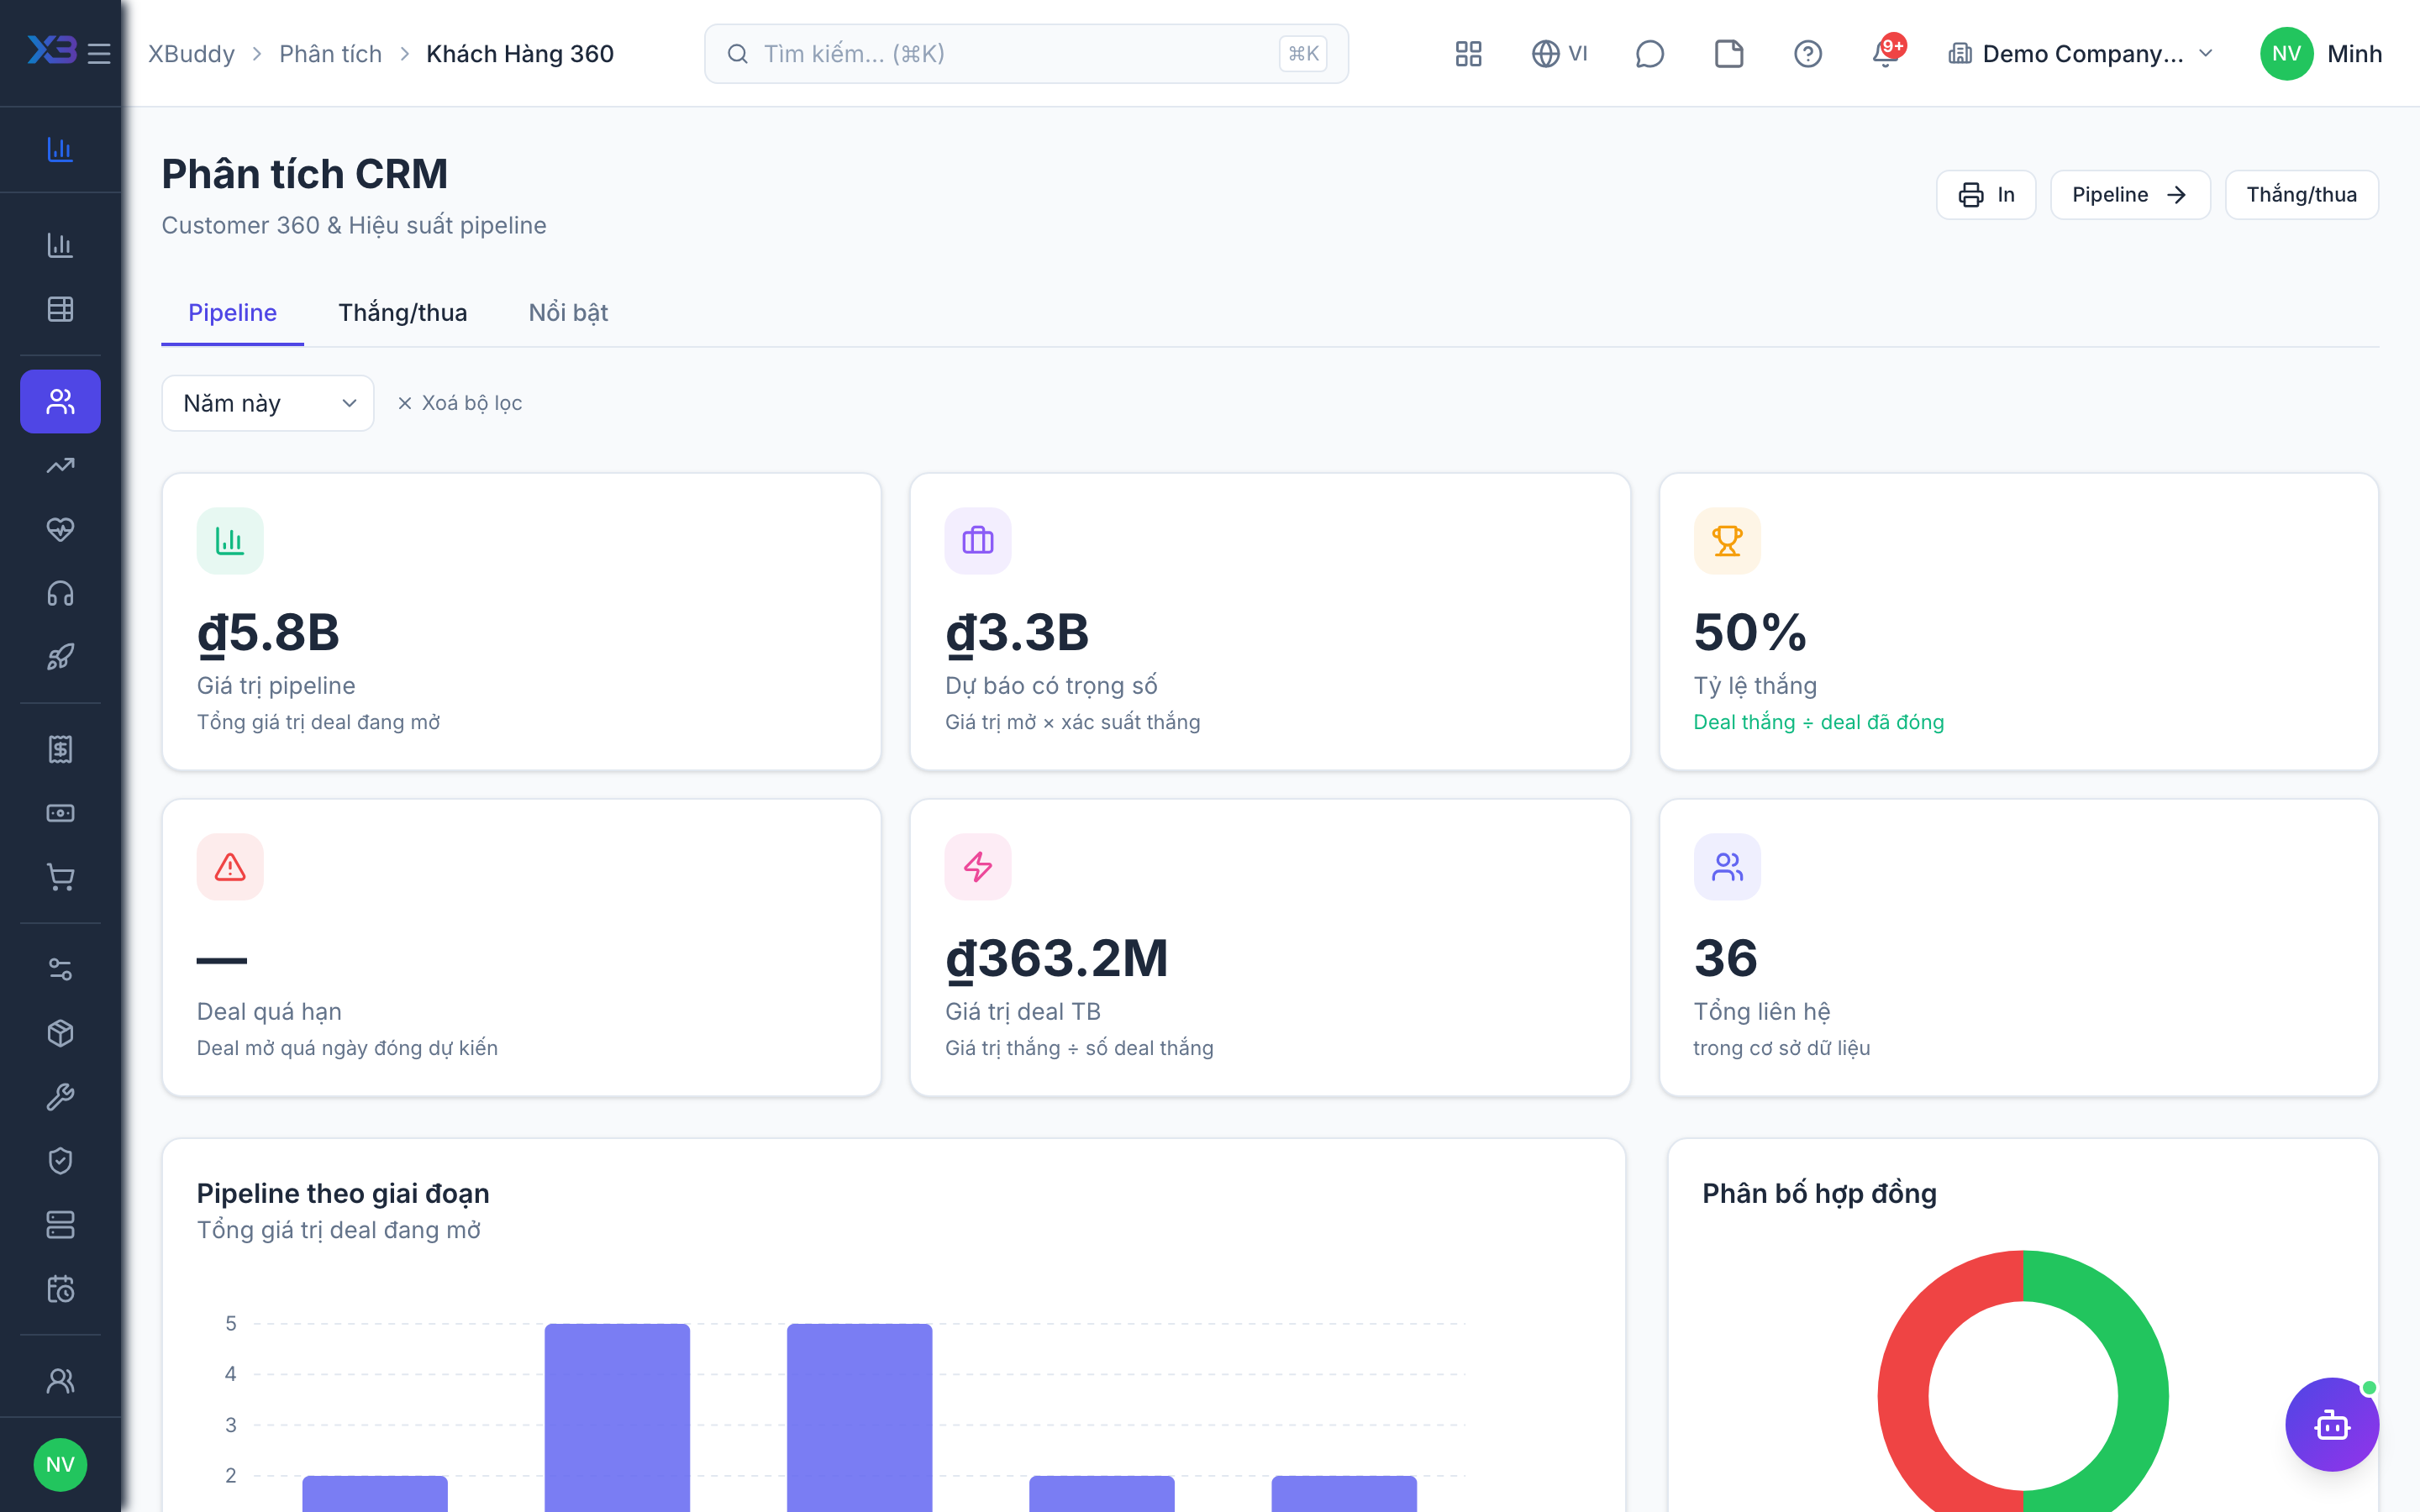This screenshot has height=1512, width=2420.
Task: Toggle the sidebar hamburger menu
Action: 99,54
